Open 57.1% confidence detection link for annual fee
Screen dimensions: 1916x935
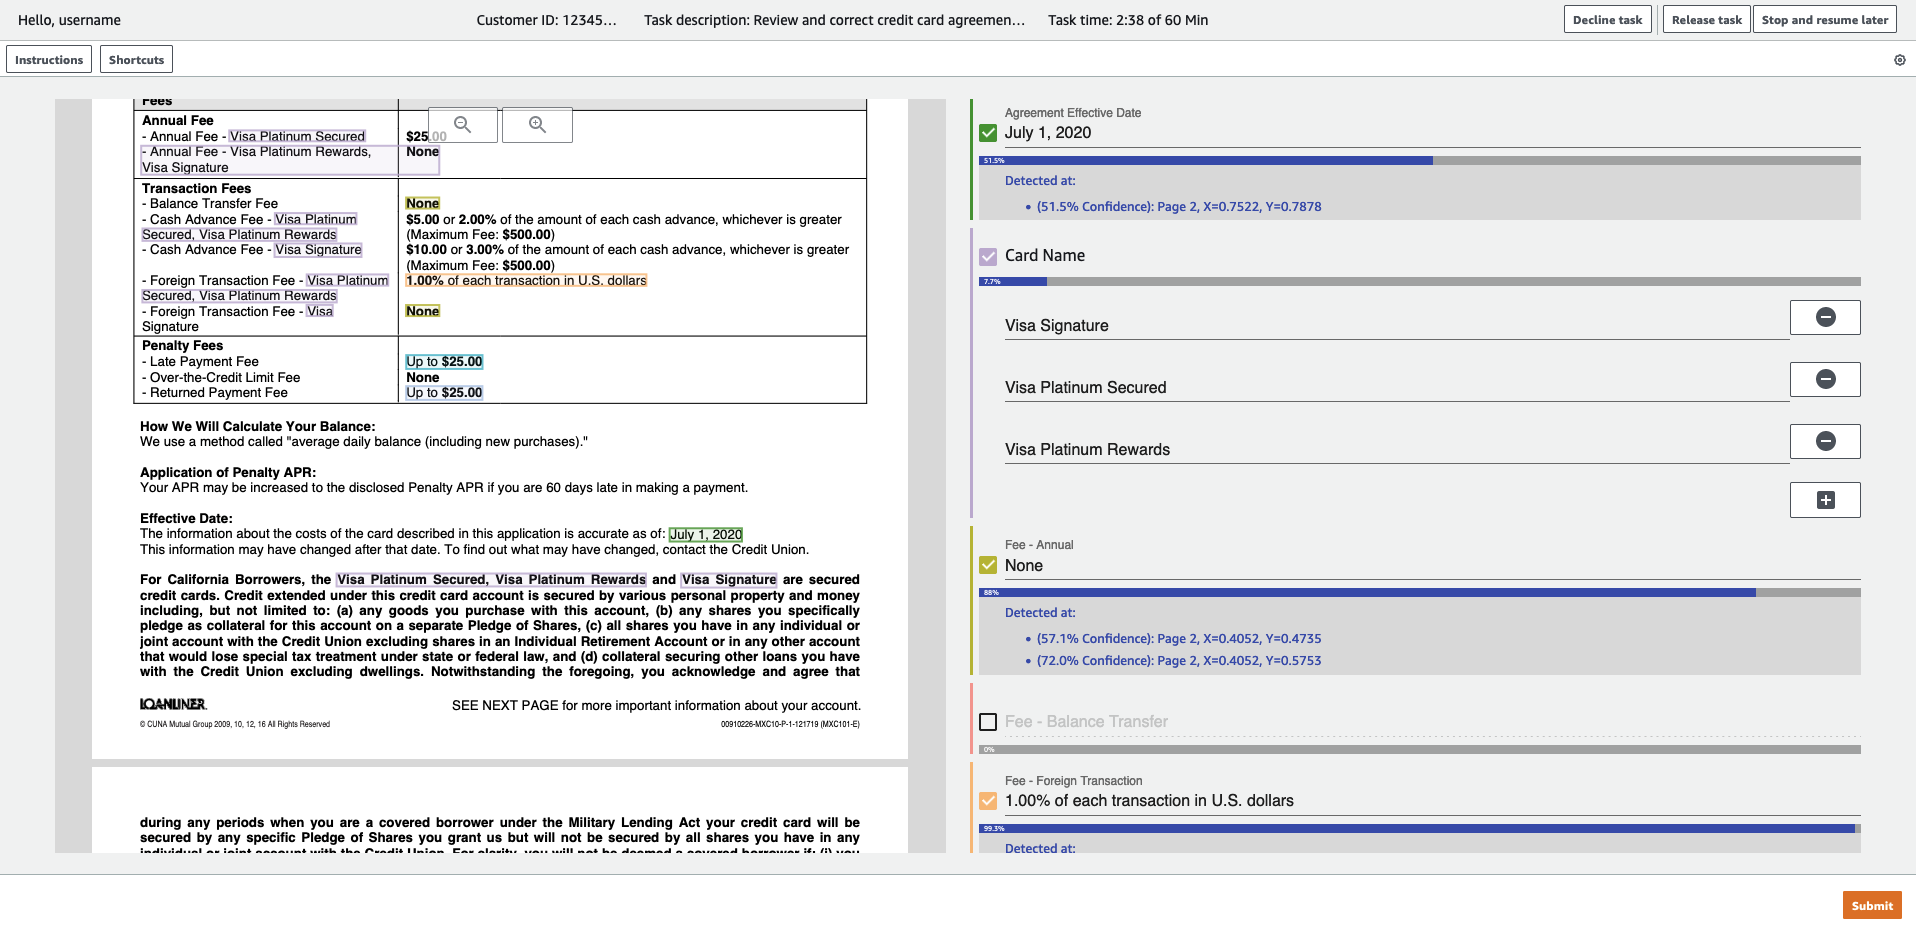point(1179,639)
